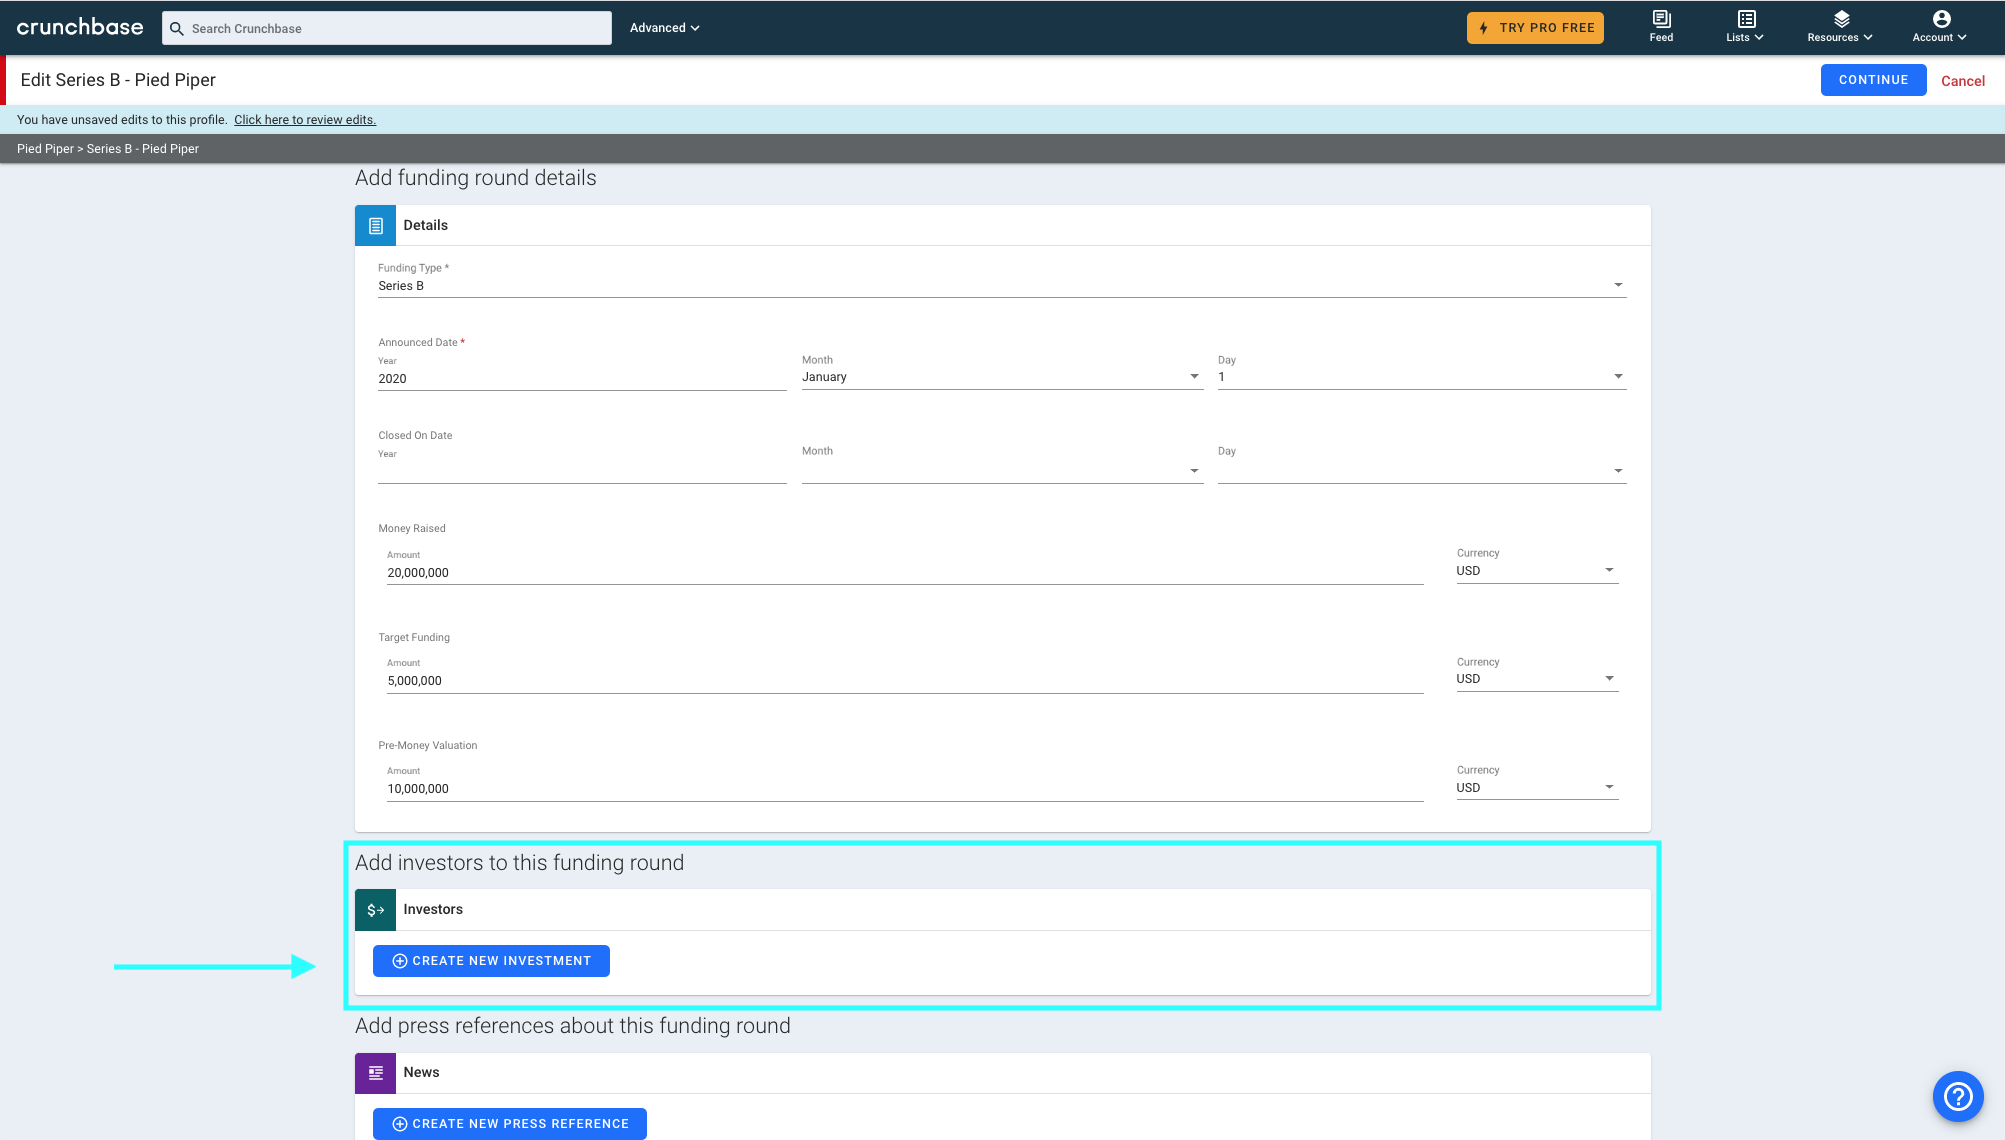
Task: Click the 'Money Raised' label
Action: tap(412, 529)
